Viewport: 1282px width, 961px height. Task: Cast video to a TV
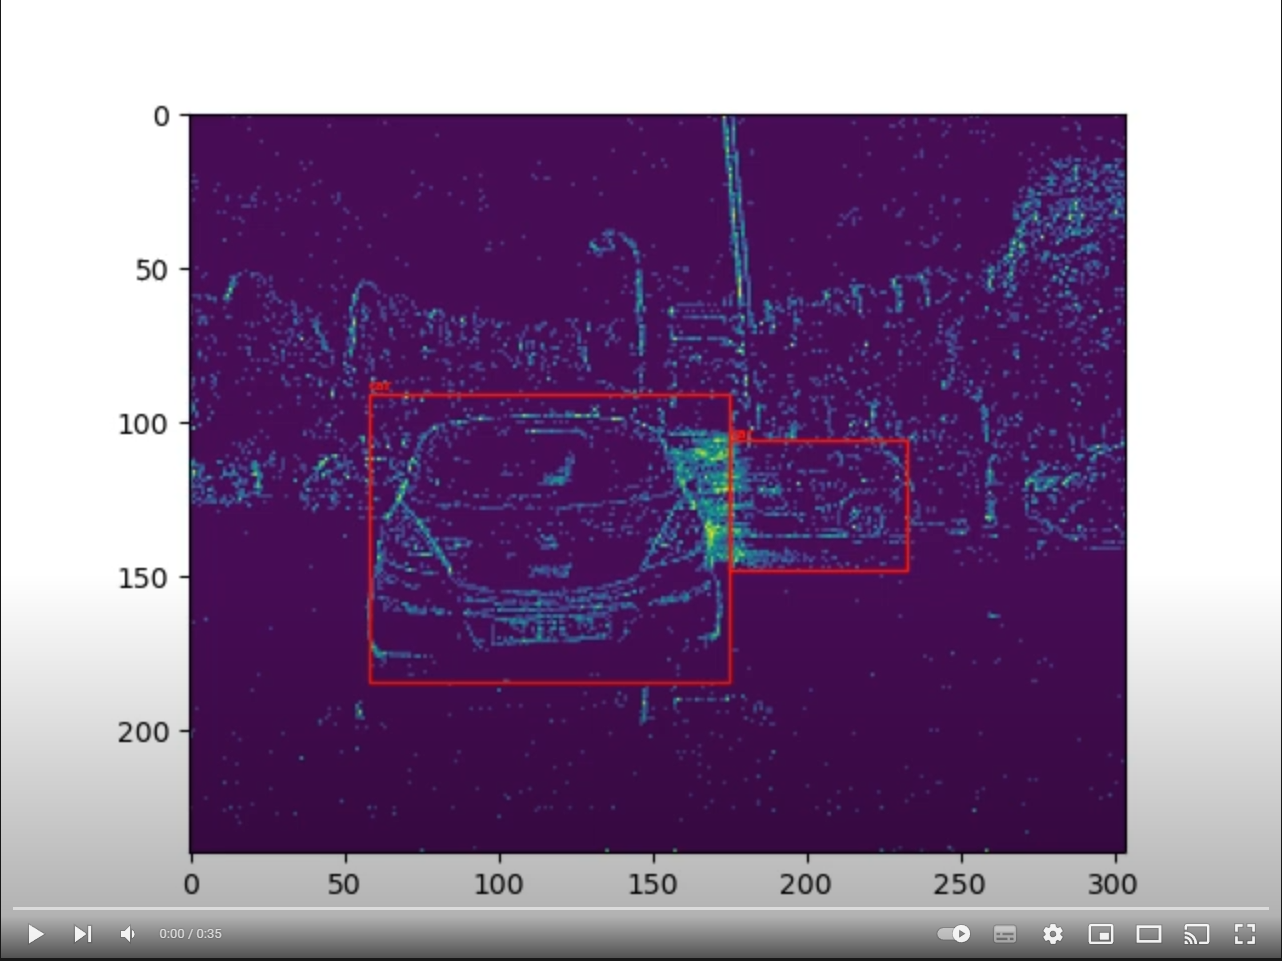point(1197,934)
